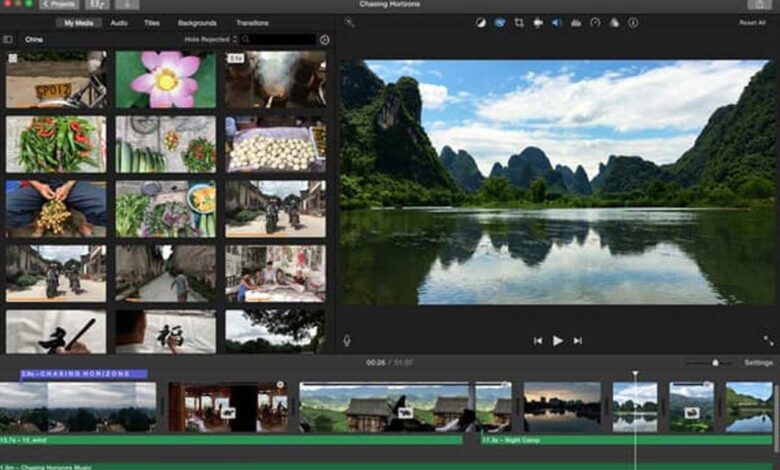Open the Hide Rejected filter dropdown
The image size is (780, 470).
tap(207, 39)
